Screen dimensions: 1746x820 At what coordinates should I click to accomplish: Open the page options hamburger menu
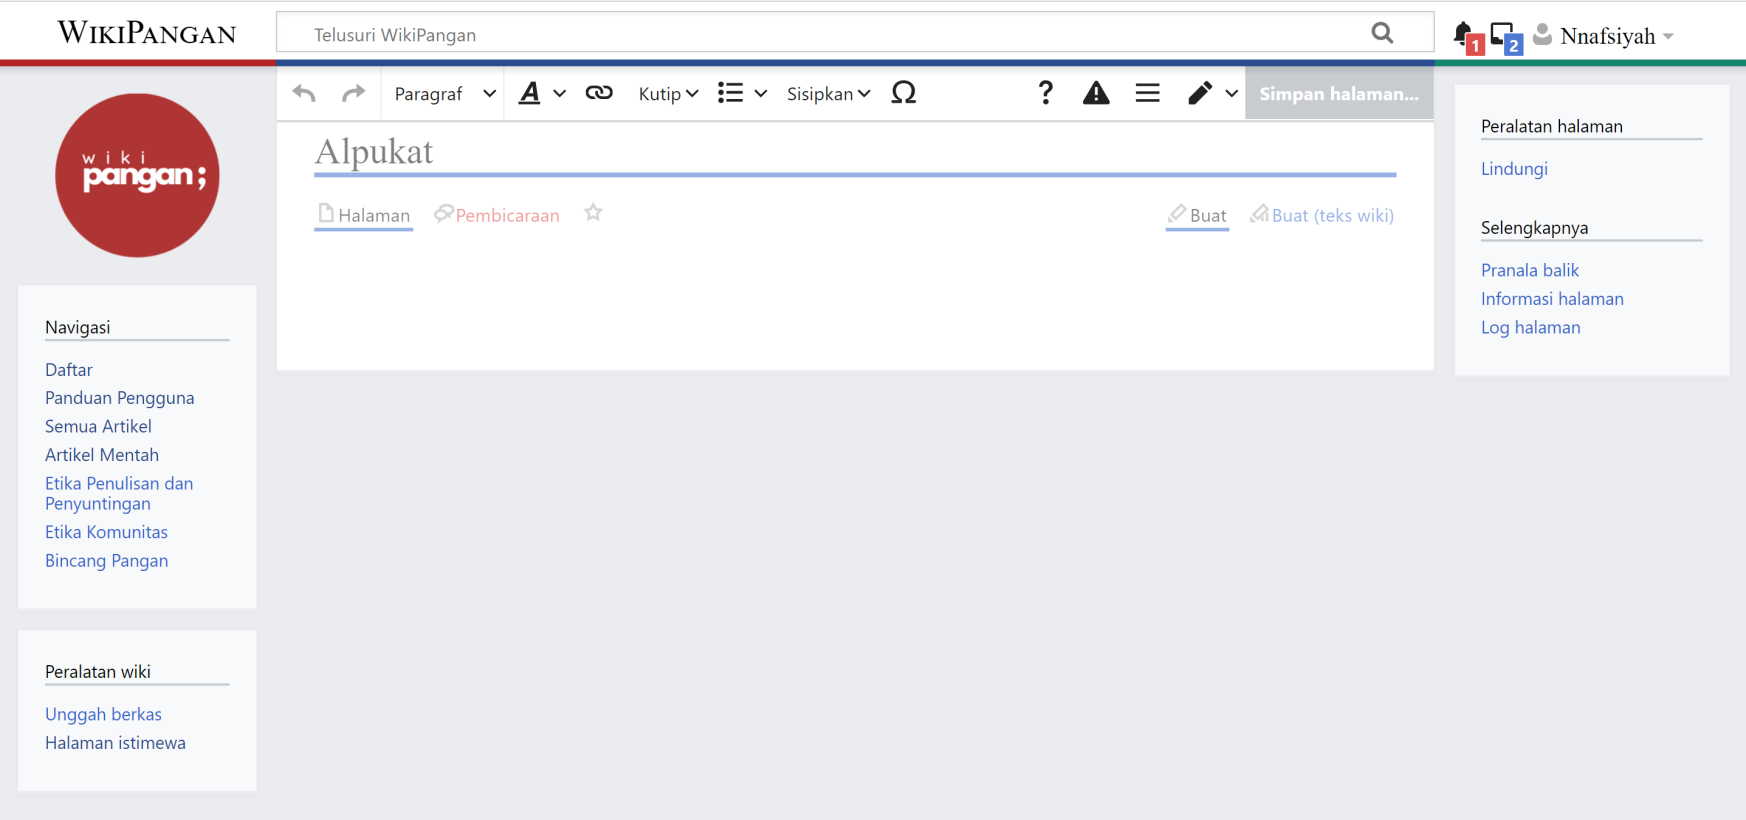1147,93
